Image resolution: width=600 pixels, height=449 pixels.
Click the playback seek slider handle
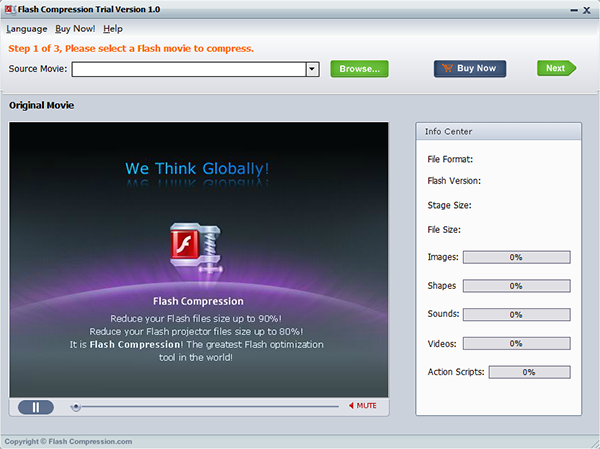pyautogui.click(x=76, y=407)
